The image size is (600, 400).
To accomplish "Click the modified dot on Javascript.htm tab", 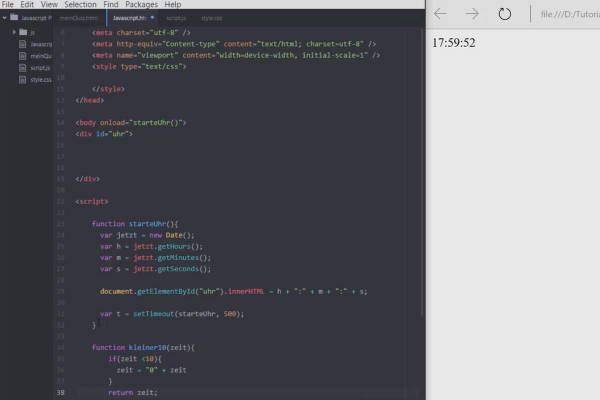I will click(152, 17).
